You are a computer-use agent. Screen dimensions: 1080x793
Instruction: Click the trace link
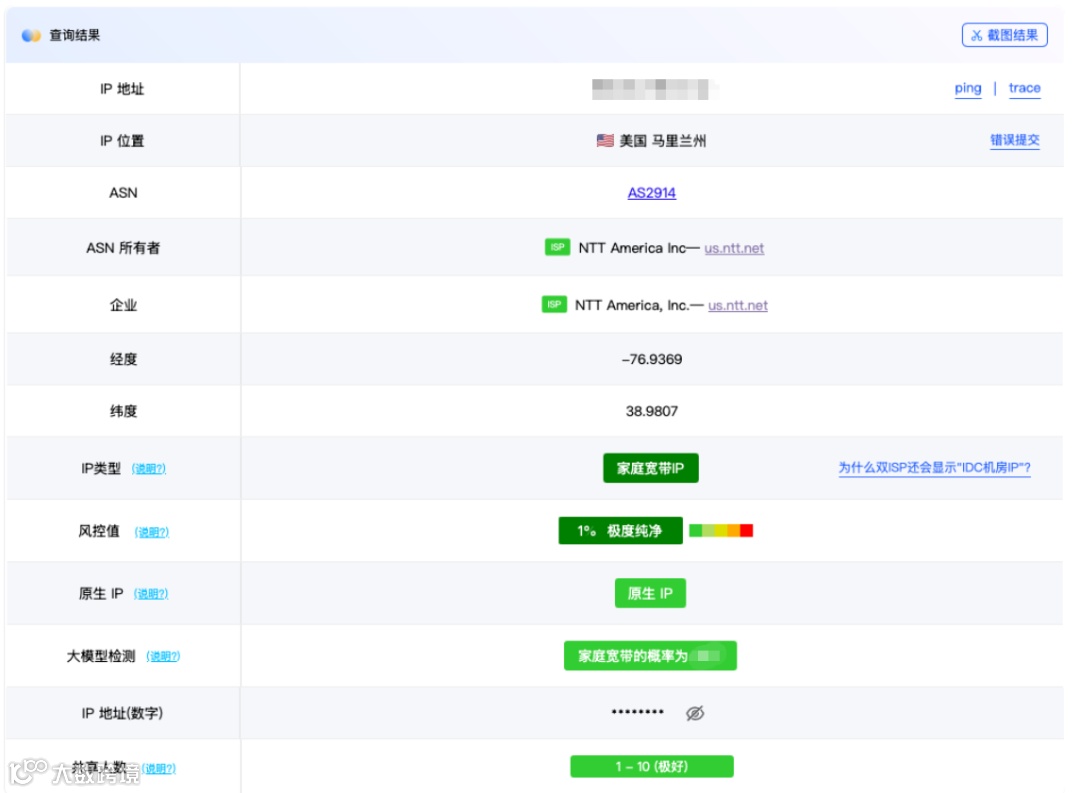click(1024, 88)
